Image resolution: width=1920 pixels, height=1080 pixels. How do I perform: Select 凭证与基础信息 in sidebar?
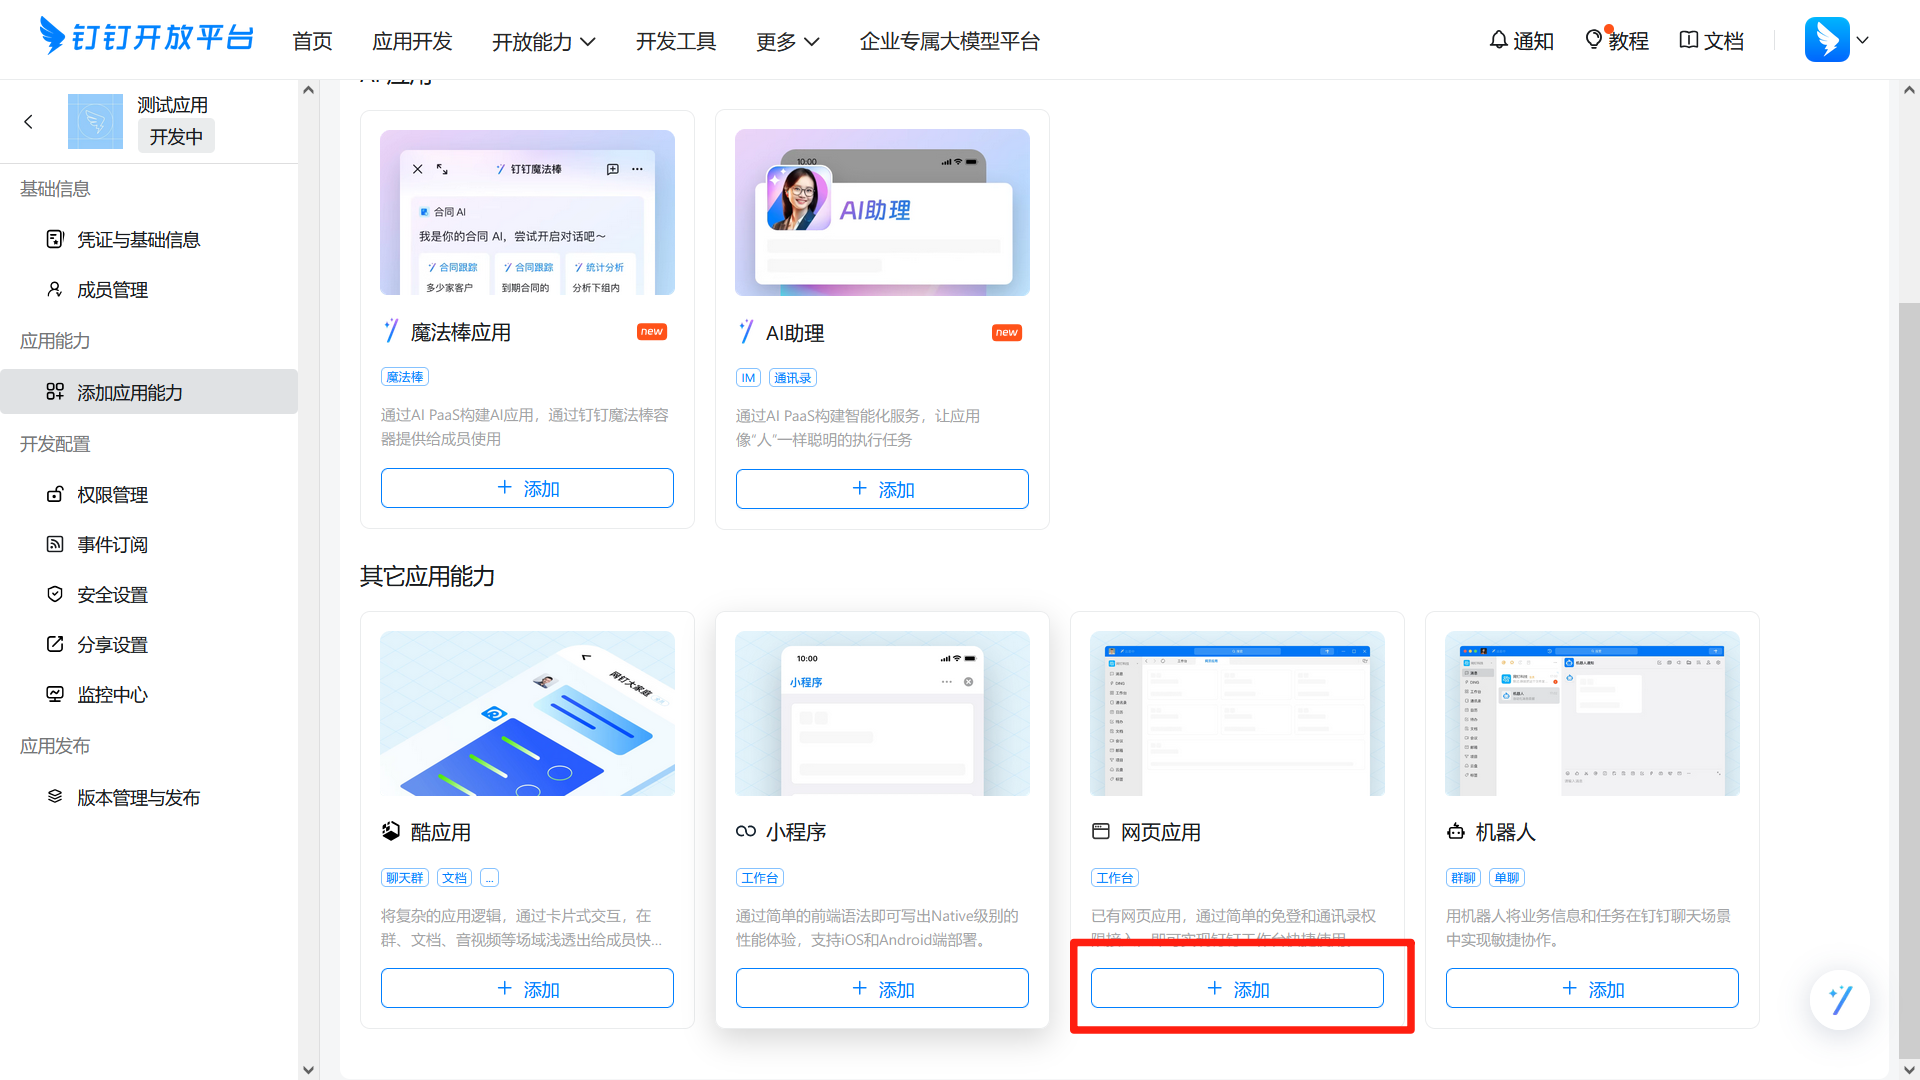point(149,239)
